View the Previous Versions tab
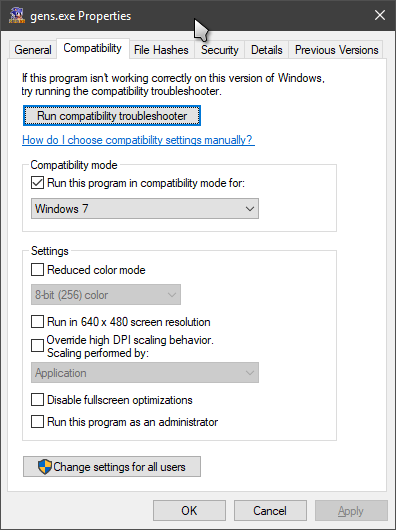 pyautogui.click(x=337, y=50)
